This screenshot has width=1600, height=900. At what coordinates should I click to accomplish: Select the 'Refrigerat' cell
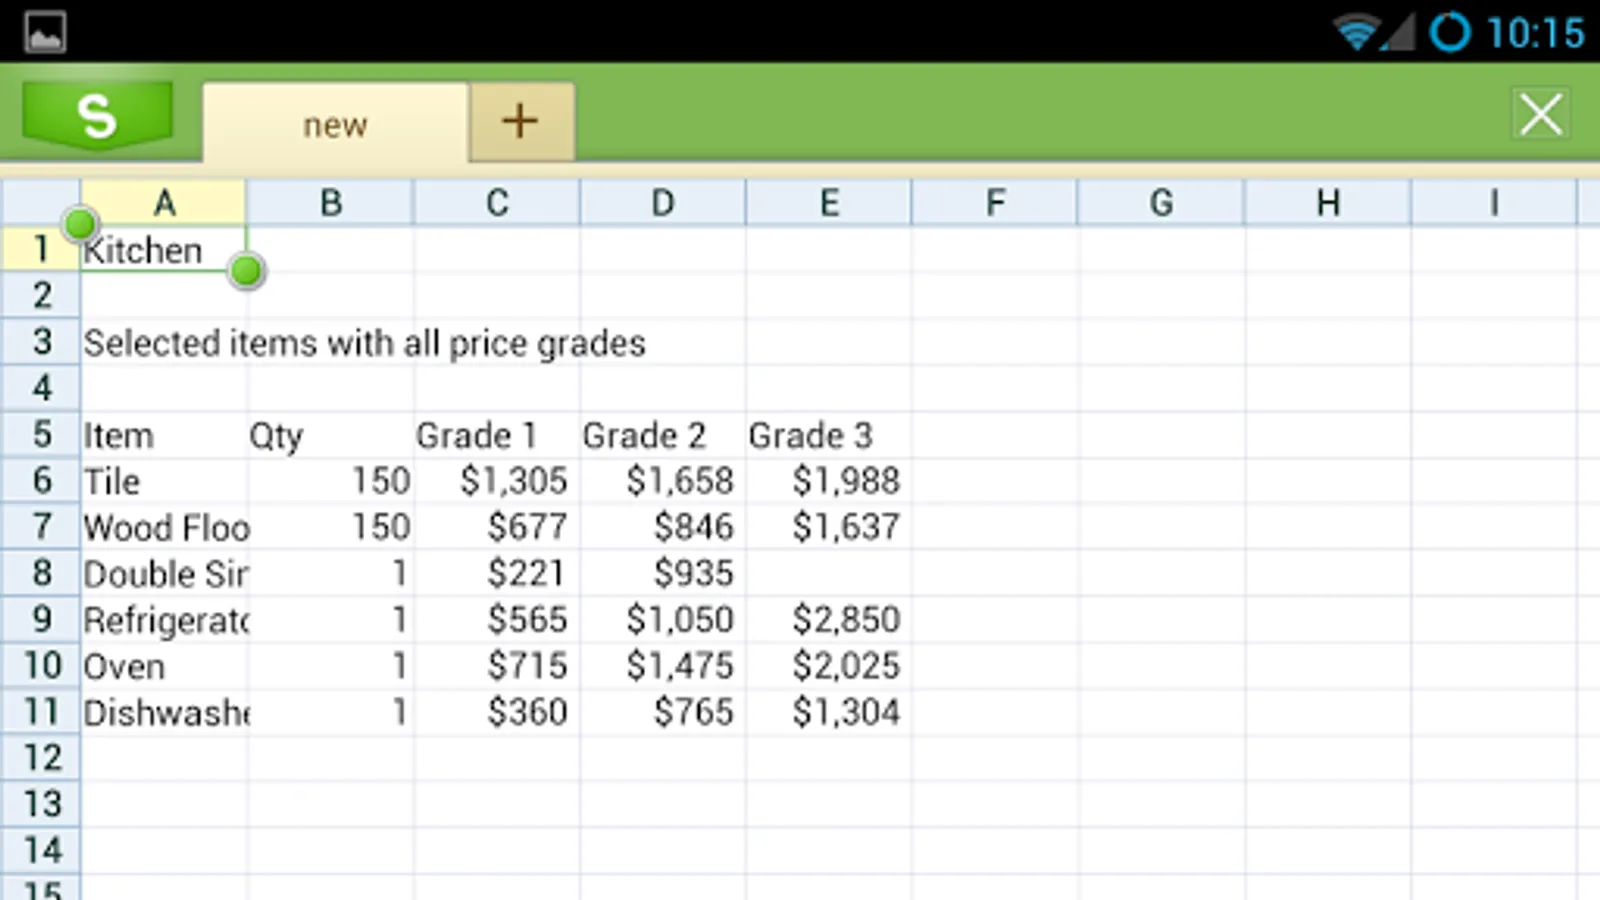tap(164, 620)
